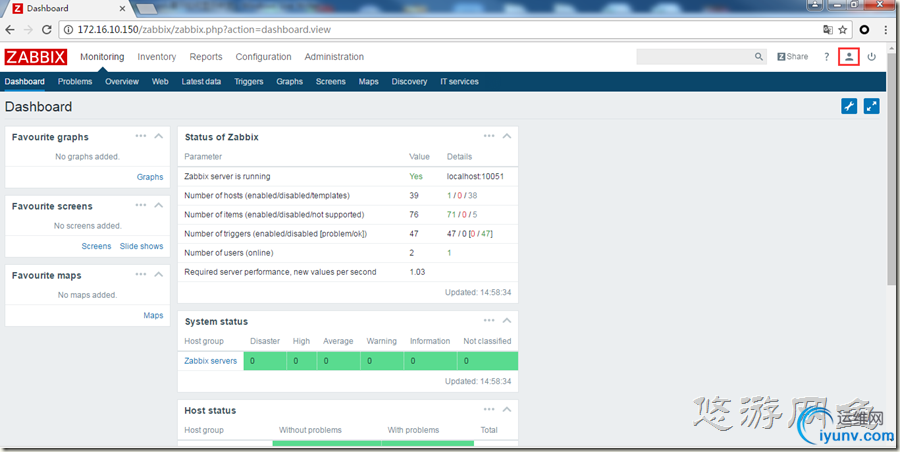Click the Disaster count cell

[265, 361]
